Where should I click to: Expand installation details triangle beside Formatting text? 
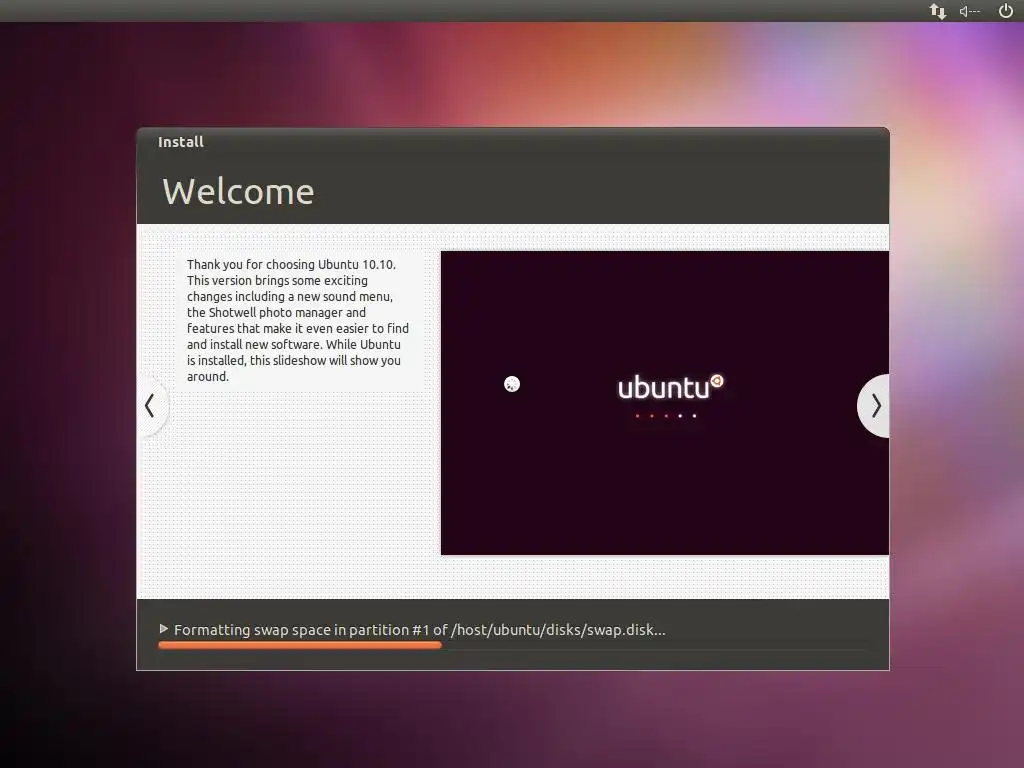pos(164,629)
